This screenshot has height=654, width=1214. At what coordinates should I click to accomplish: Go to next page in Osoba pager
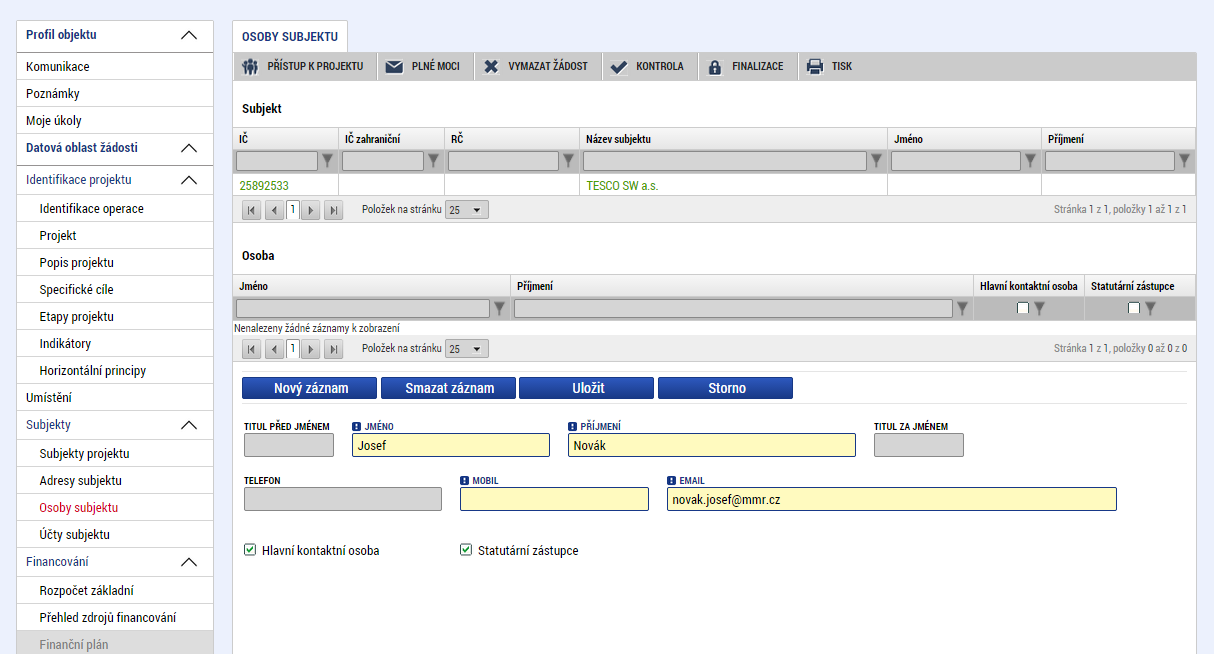[x=311, y=349]
